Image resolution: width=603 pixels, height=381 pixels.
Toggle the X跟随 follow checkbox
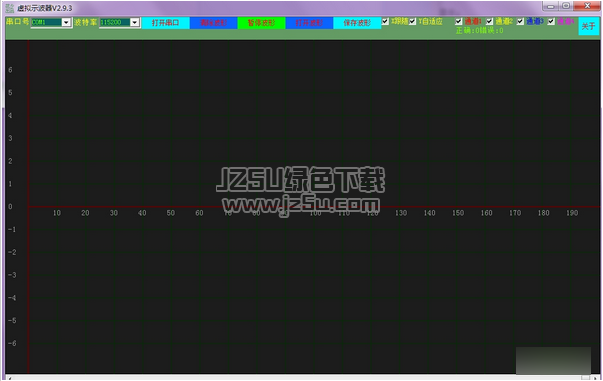[x=385, y=22]
